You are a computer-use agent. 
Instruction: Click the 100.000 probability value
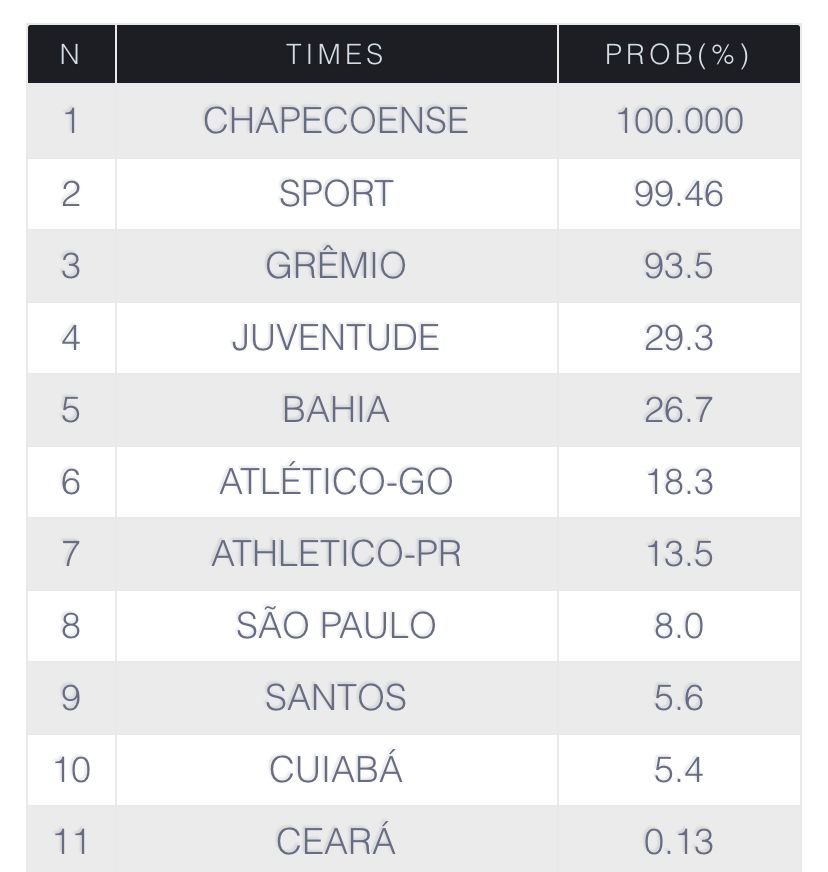pos(679,121)
